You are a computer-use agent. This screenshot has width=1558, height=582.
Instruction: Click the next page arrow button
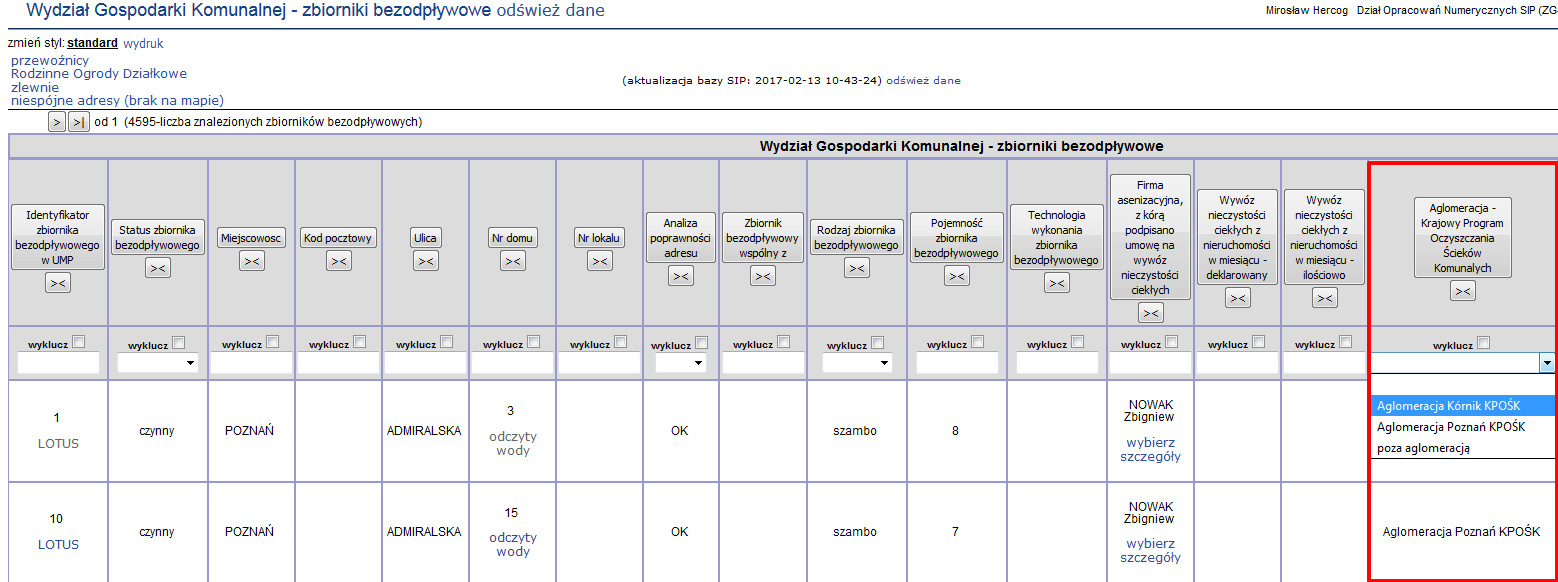click(57, 122)
